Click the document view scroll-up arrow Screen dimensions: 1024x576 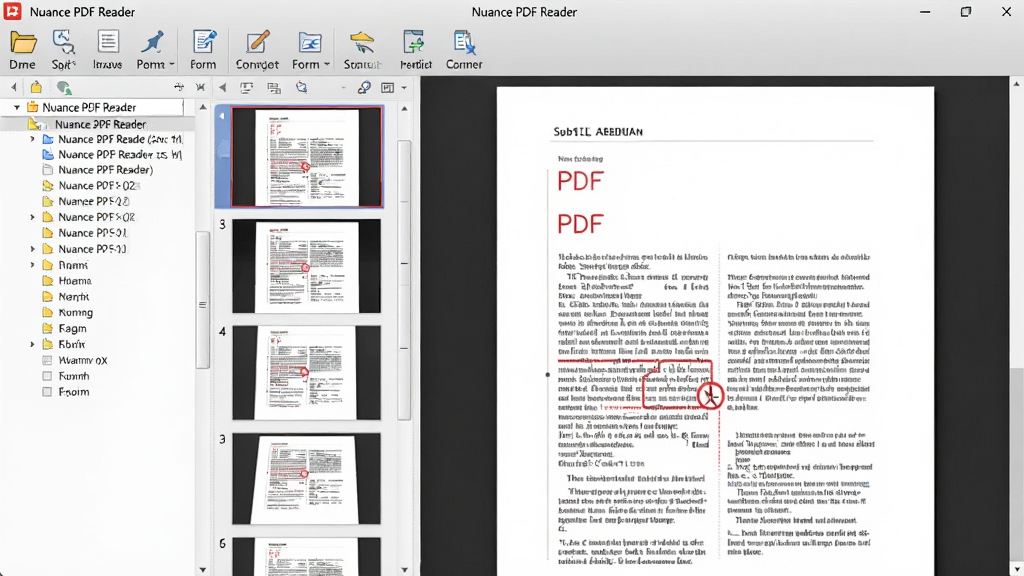click(x=1016, y=84)
